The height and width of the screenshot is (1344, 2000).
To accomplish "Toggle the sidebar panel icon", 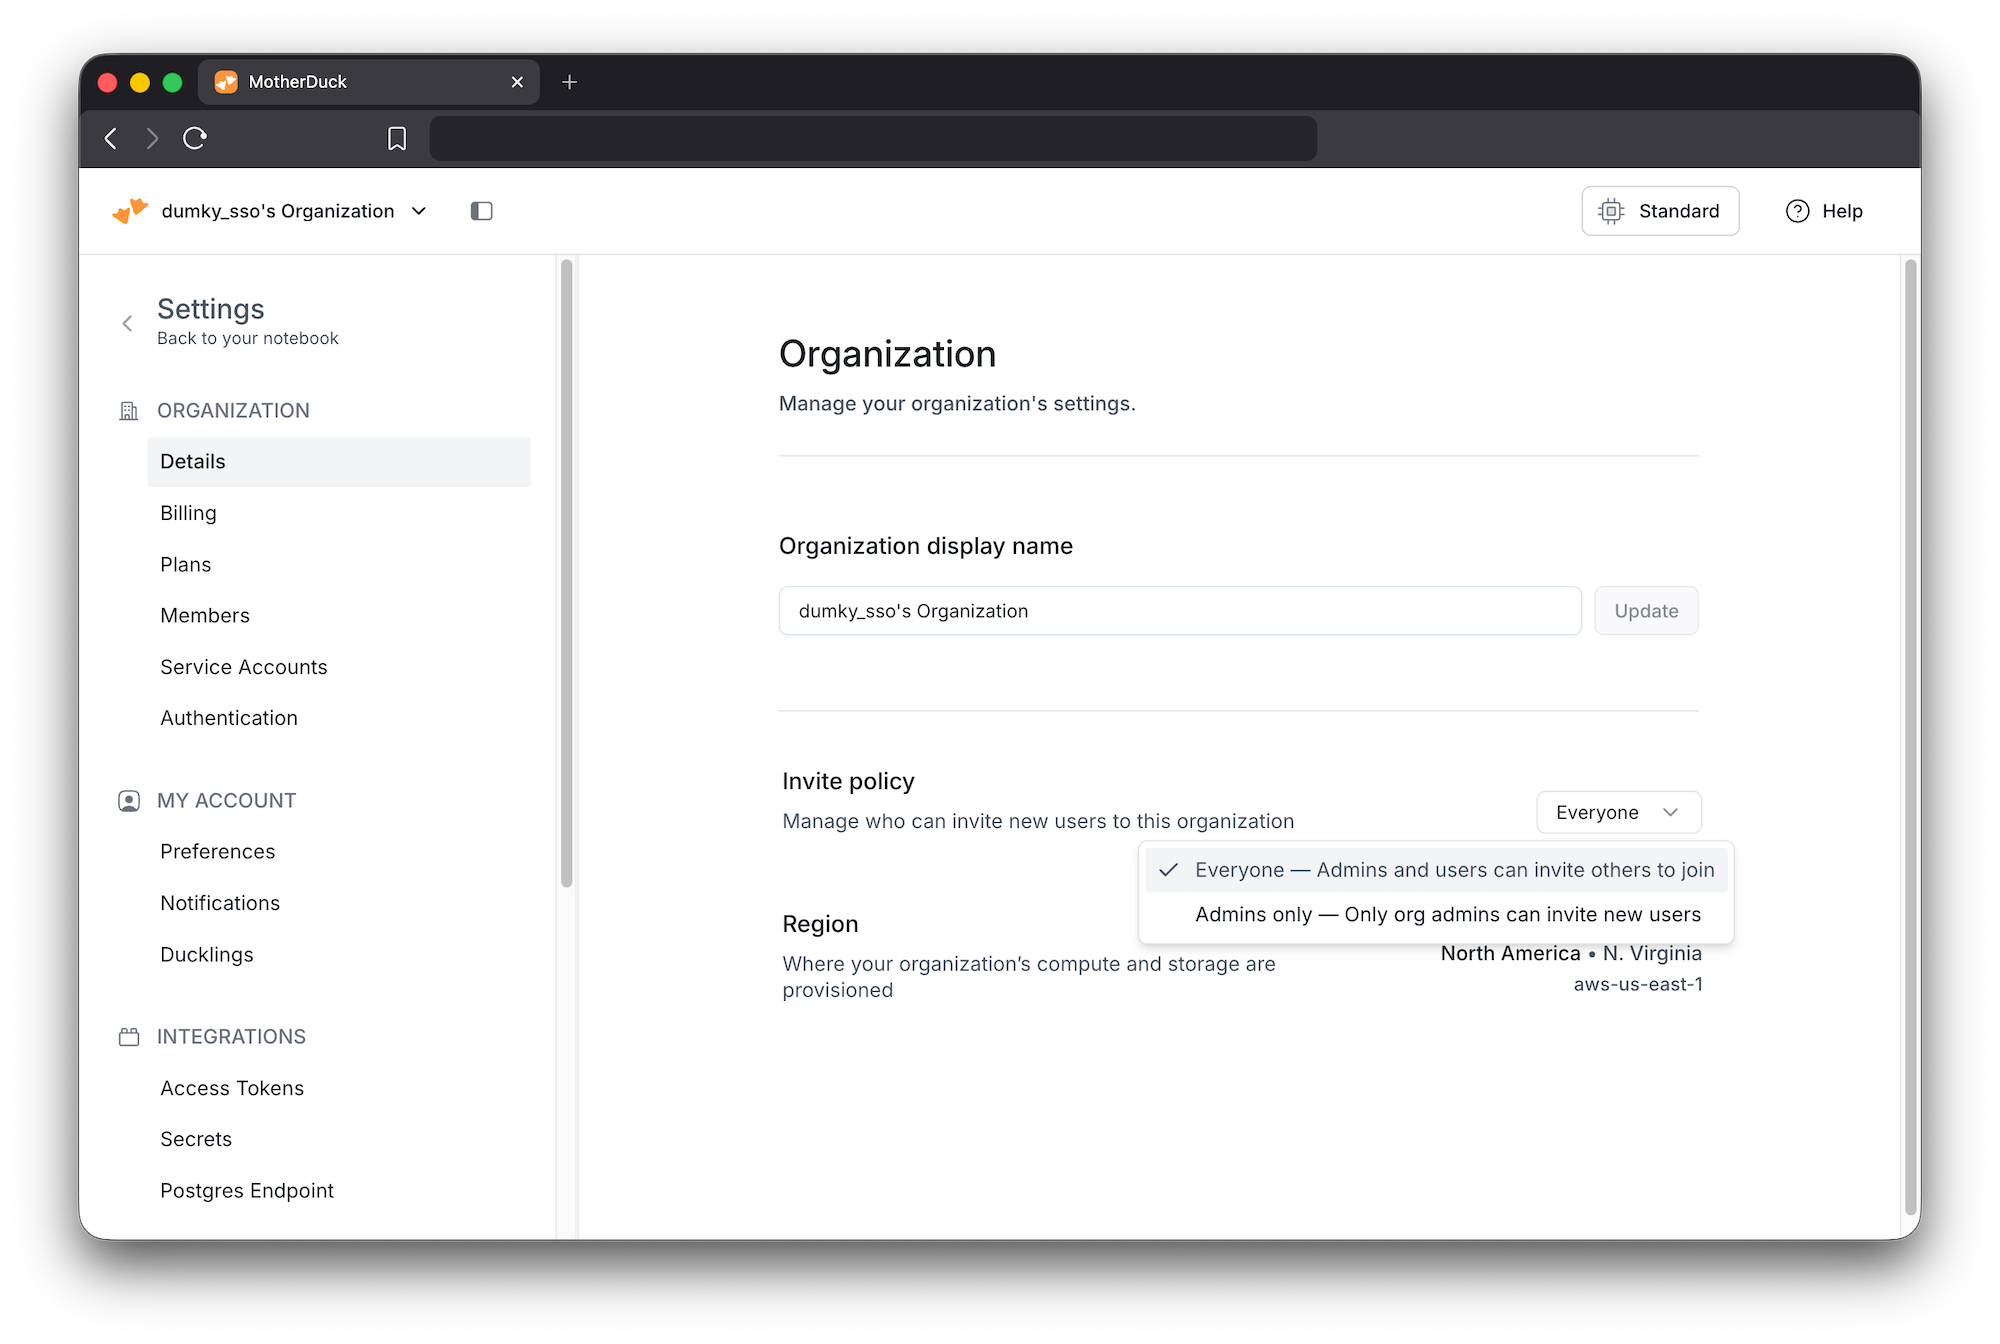I will click(x=481, y=211).
